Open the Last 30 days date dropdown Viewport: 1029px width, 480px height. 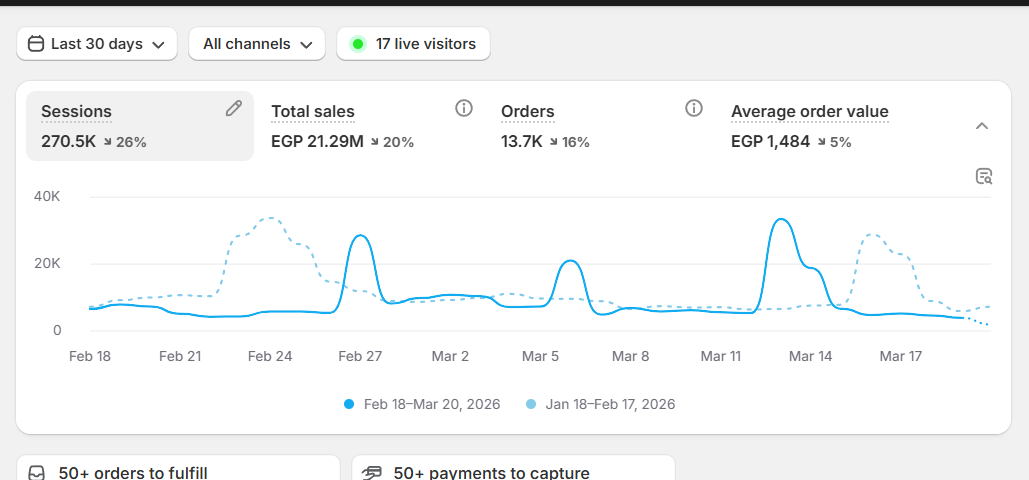pyautogui.click(x=97, y=44)
